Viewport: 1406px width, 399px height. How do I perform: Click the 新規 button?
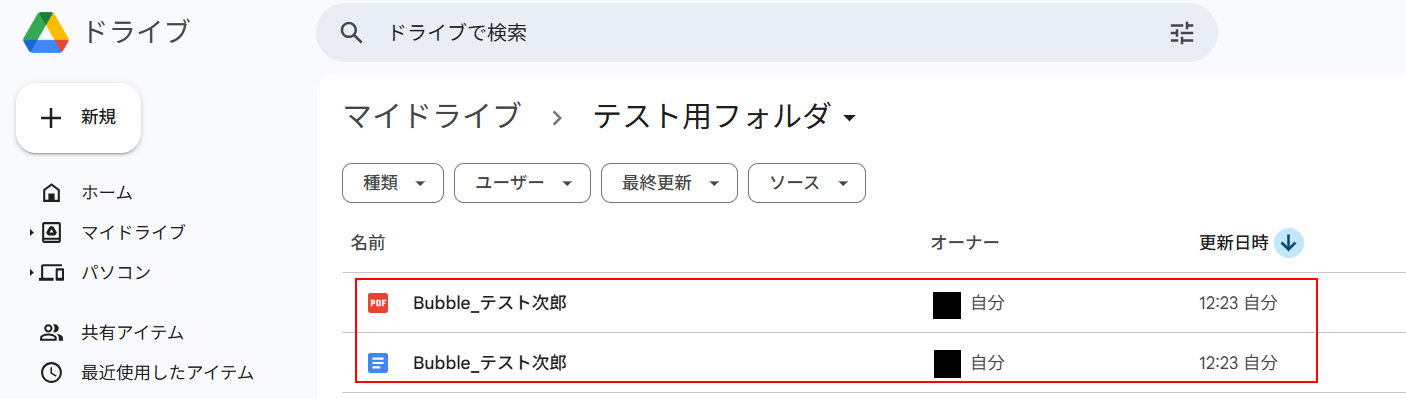pos(78,118)
